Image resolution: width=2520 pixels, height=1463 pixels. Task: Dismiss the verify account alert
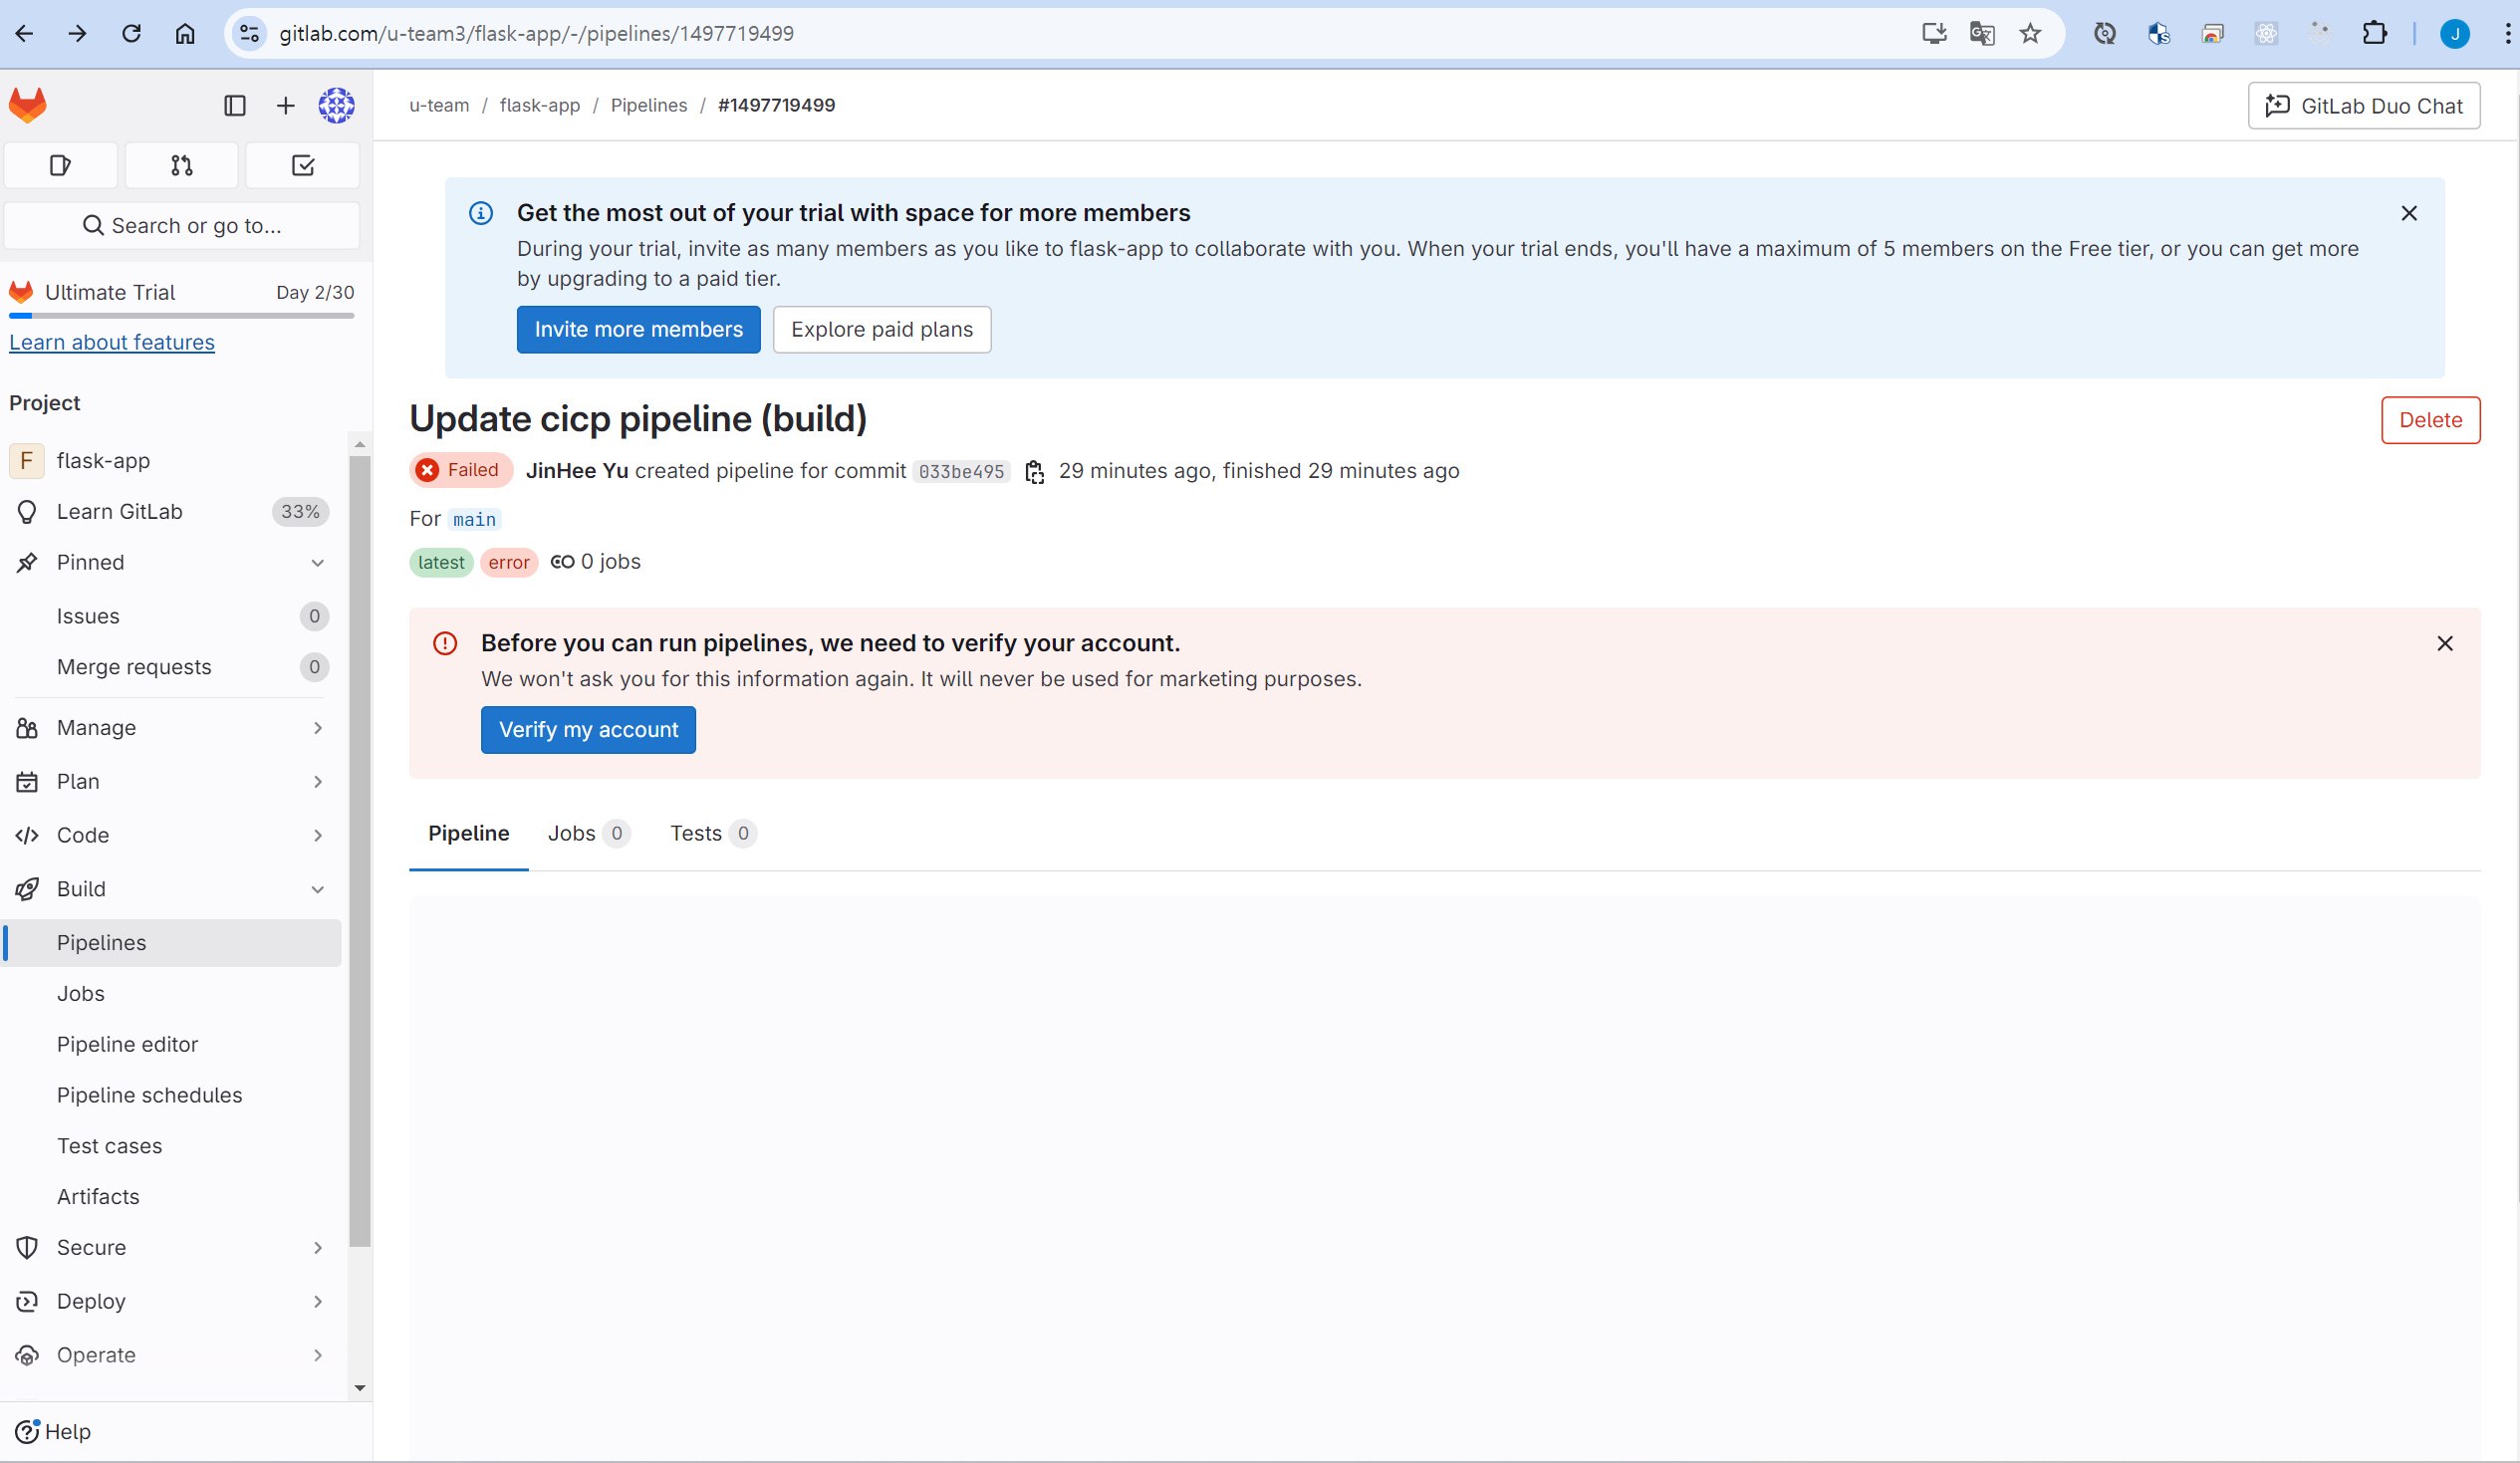click(x=2445, y=643)
